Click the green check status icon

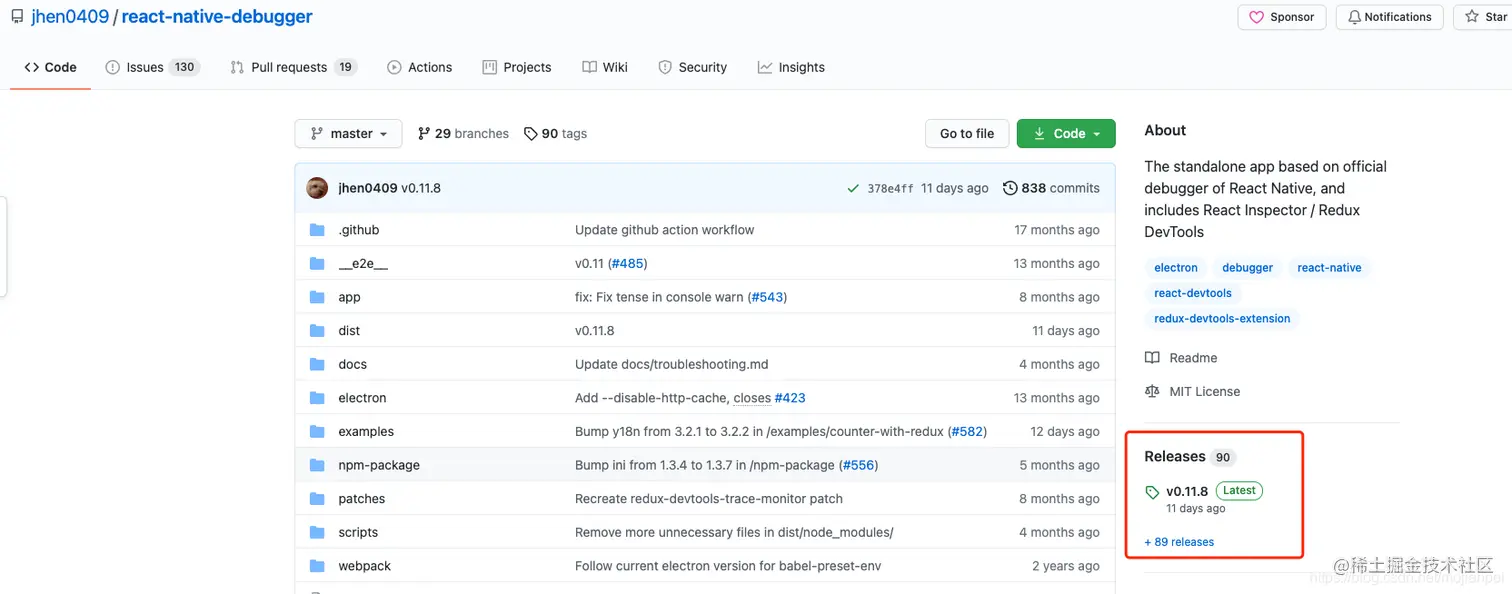click(853, 188)
